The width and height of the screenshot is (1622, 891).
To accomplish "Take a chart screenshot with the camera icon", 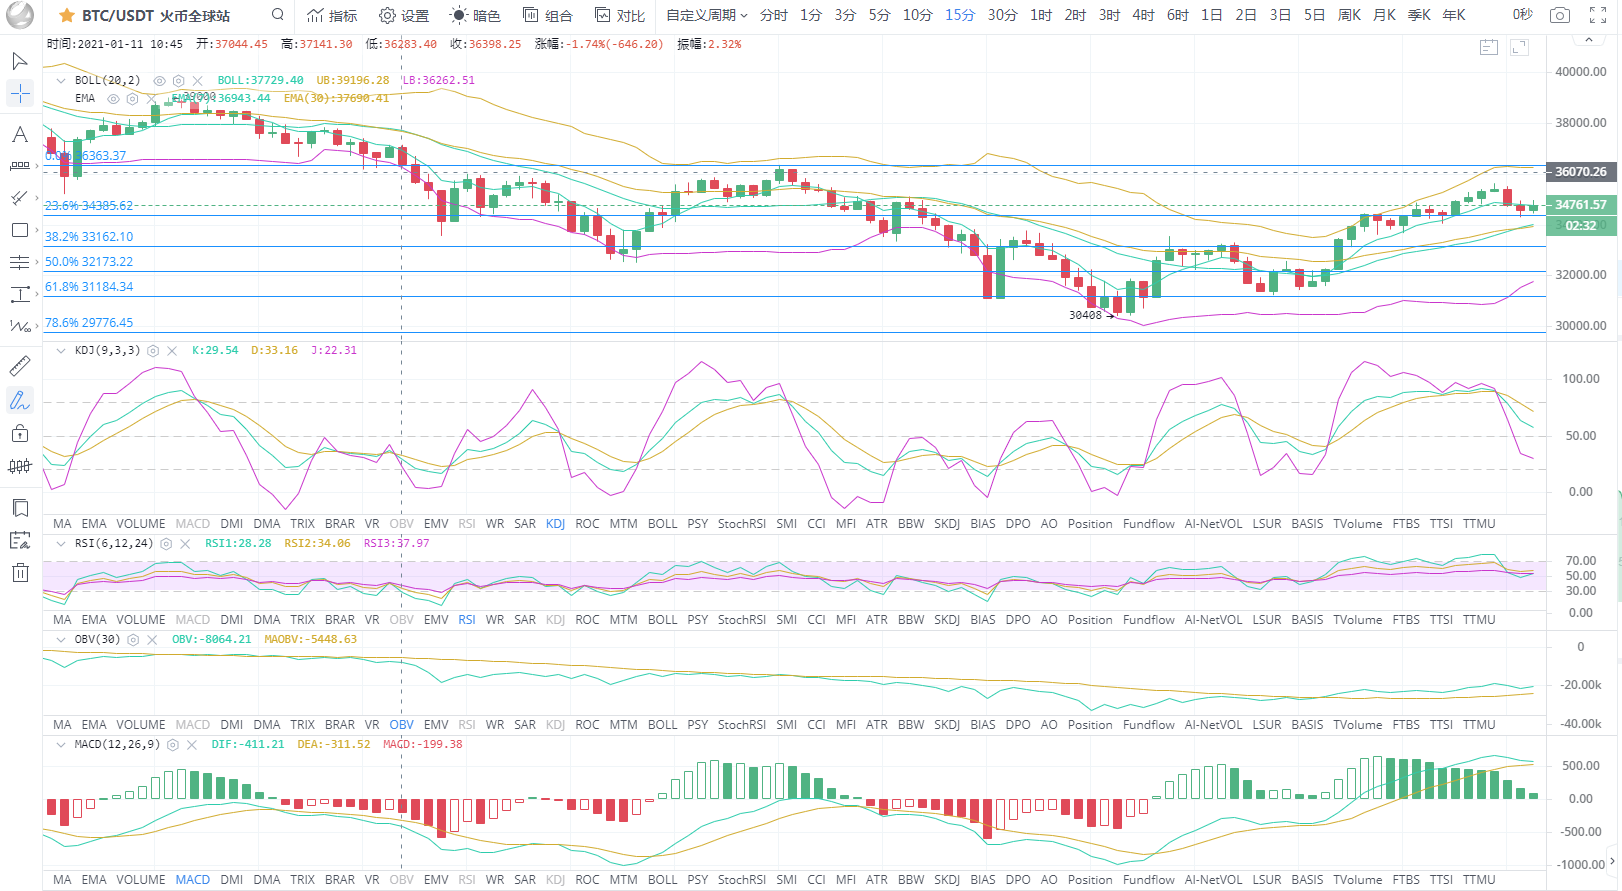I will [1559, 15].
